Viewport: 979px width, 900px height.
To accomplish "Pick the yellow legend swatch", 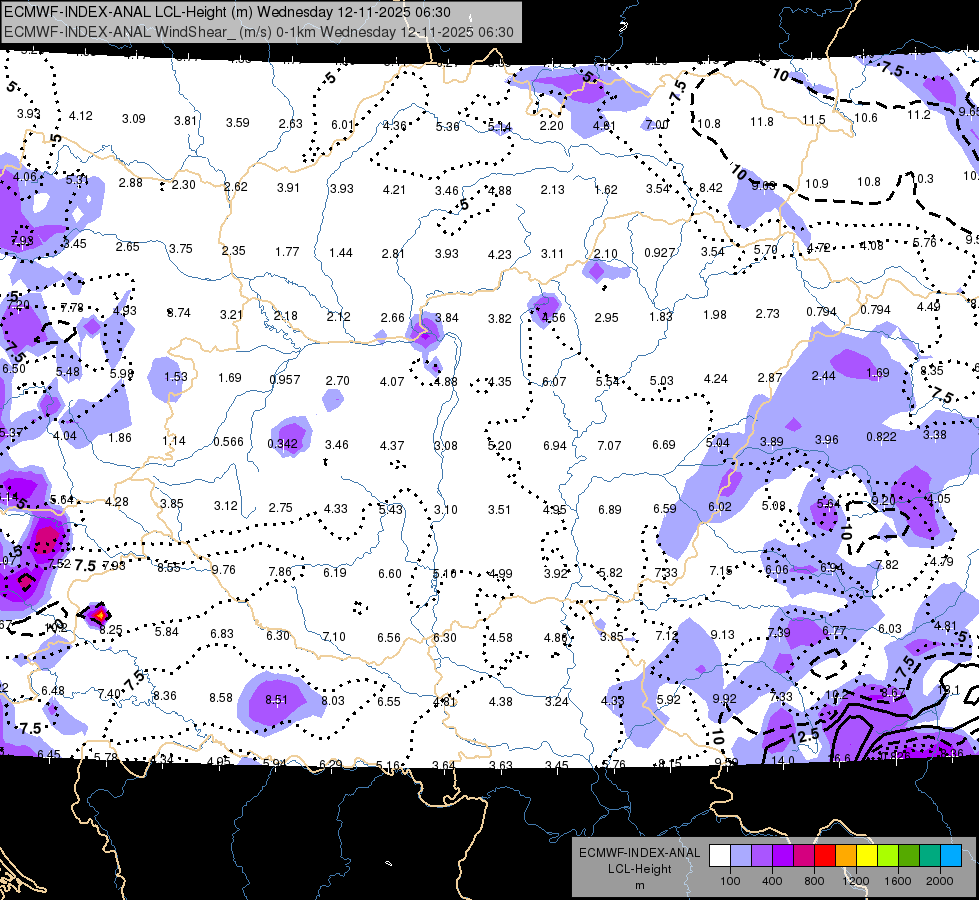I will pyautogui.click(x=867, y=856).
